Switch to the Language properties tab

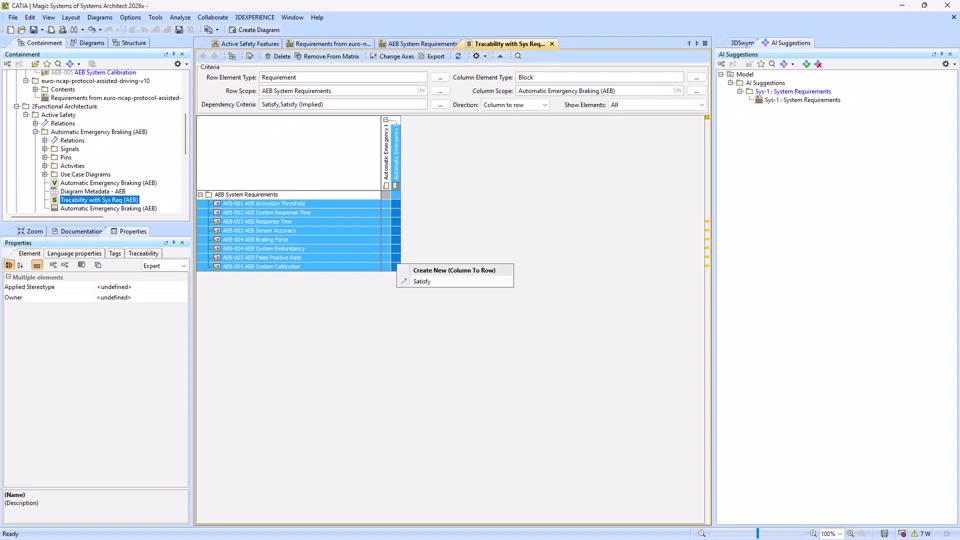(x=74, y=253)
